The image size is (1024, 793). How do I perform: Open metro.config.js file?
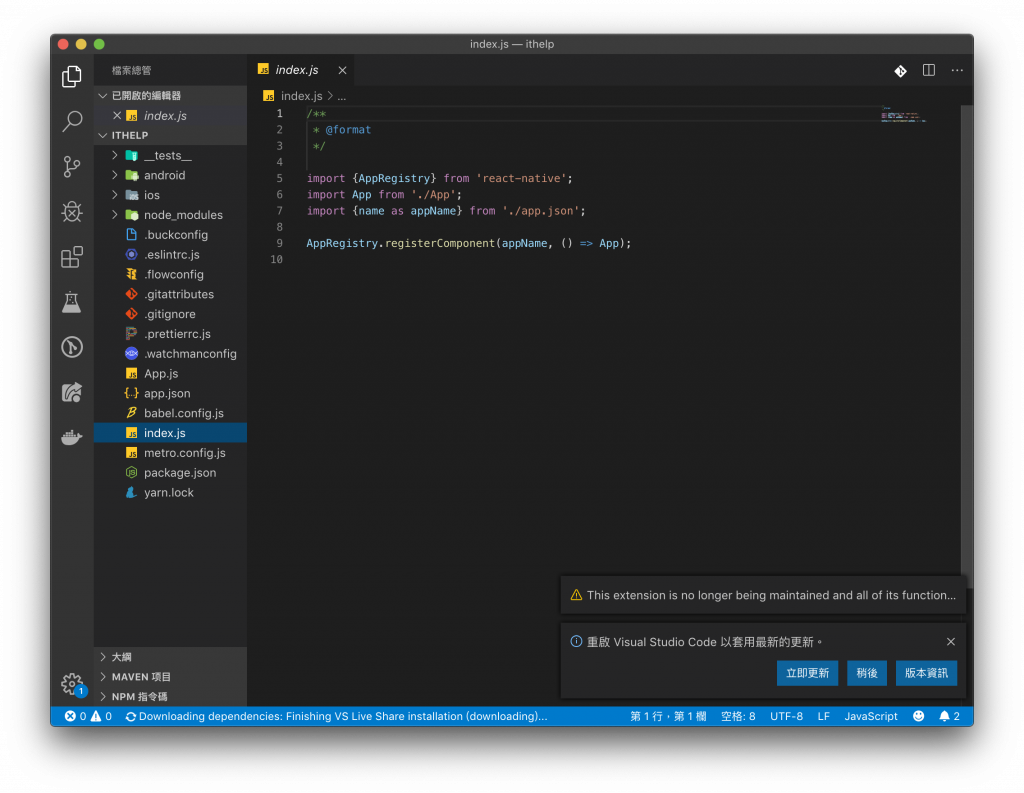[170, 453]
